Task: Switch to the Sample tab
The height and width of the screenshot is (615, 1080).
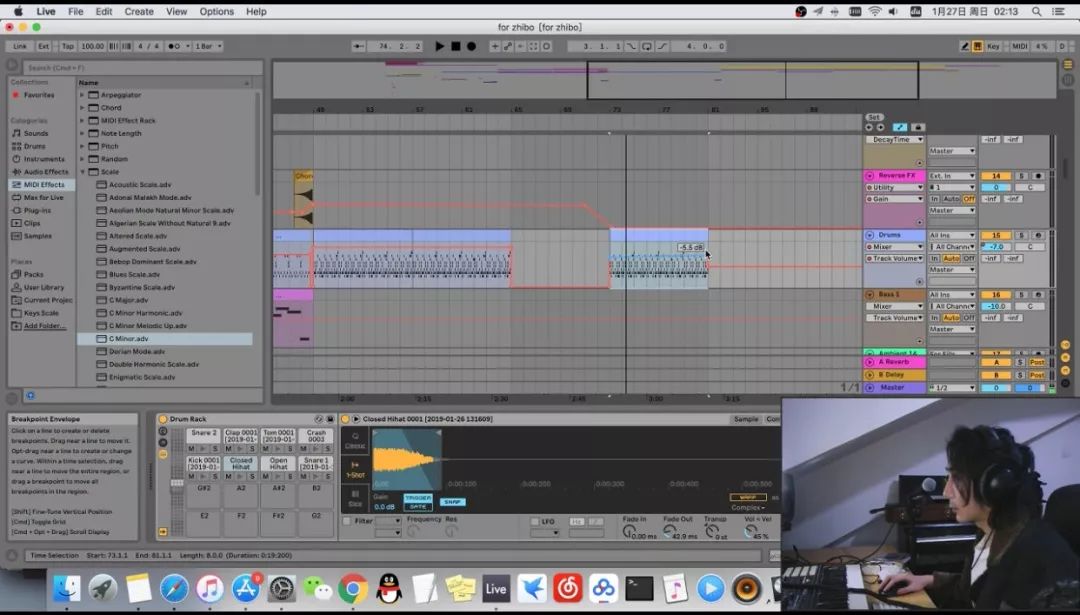Action: (x=746, y=419)
